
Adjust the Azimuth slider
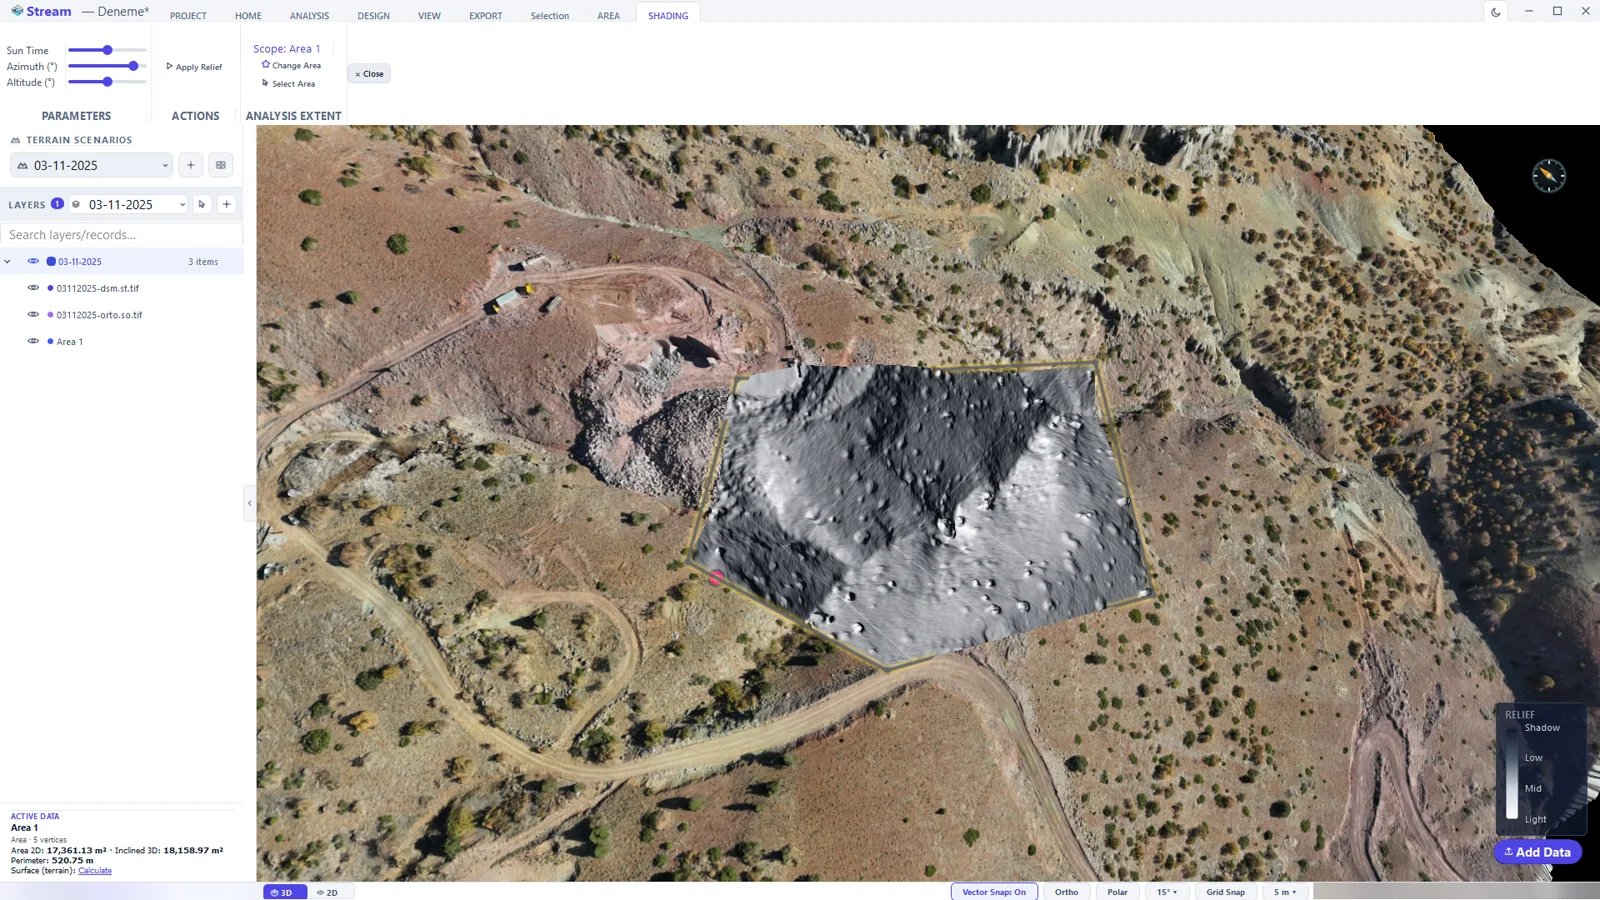click(x=107, y=66)
